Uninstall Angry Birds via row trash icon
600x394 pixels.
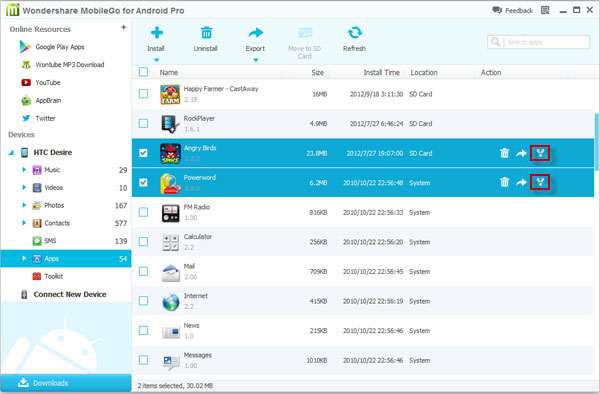(504, 153)
